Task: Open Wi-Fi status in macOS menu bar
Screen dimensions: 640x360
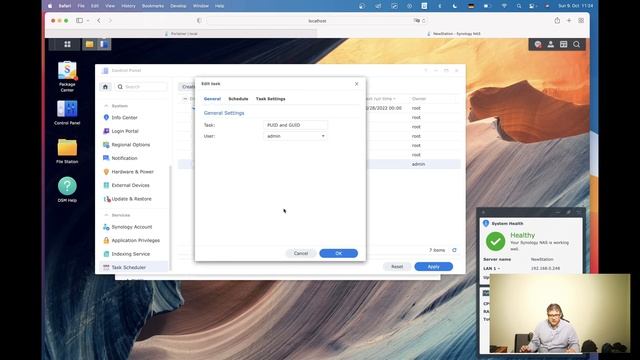Action: click(x=504, y=6)
